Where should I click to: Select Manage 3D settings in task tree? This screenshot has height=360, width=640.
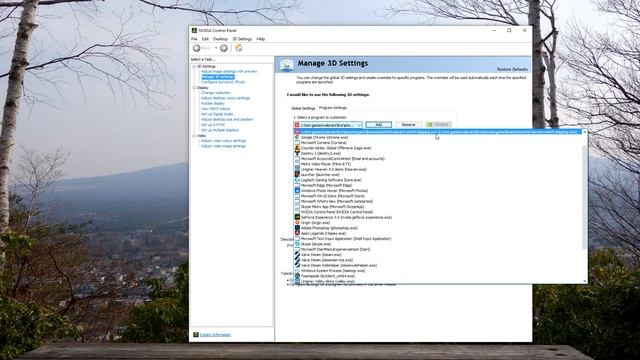click(x=218, y=77)
